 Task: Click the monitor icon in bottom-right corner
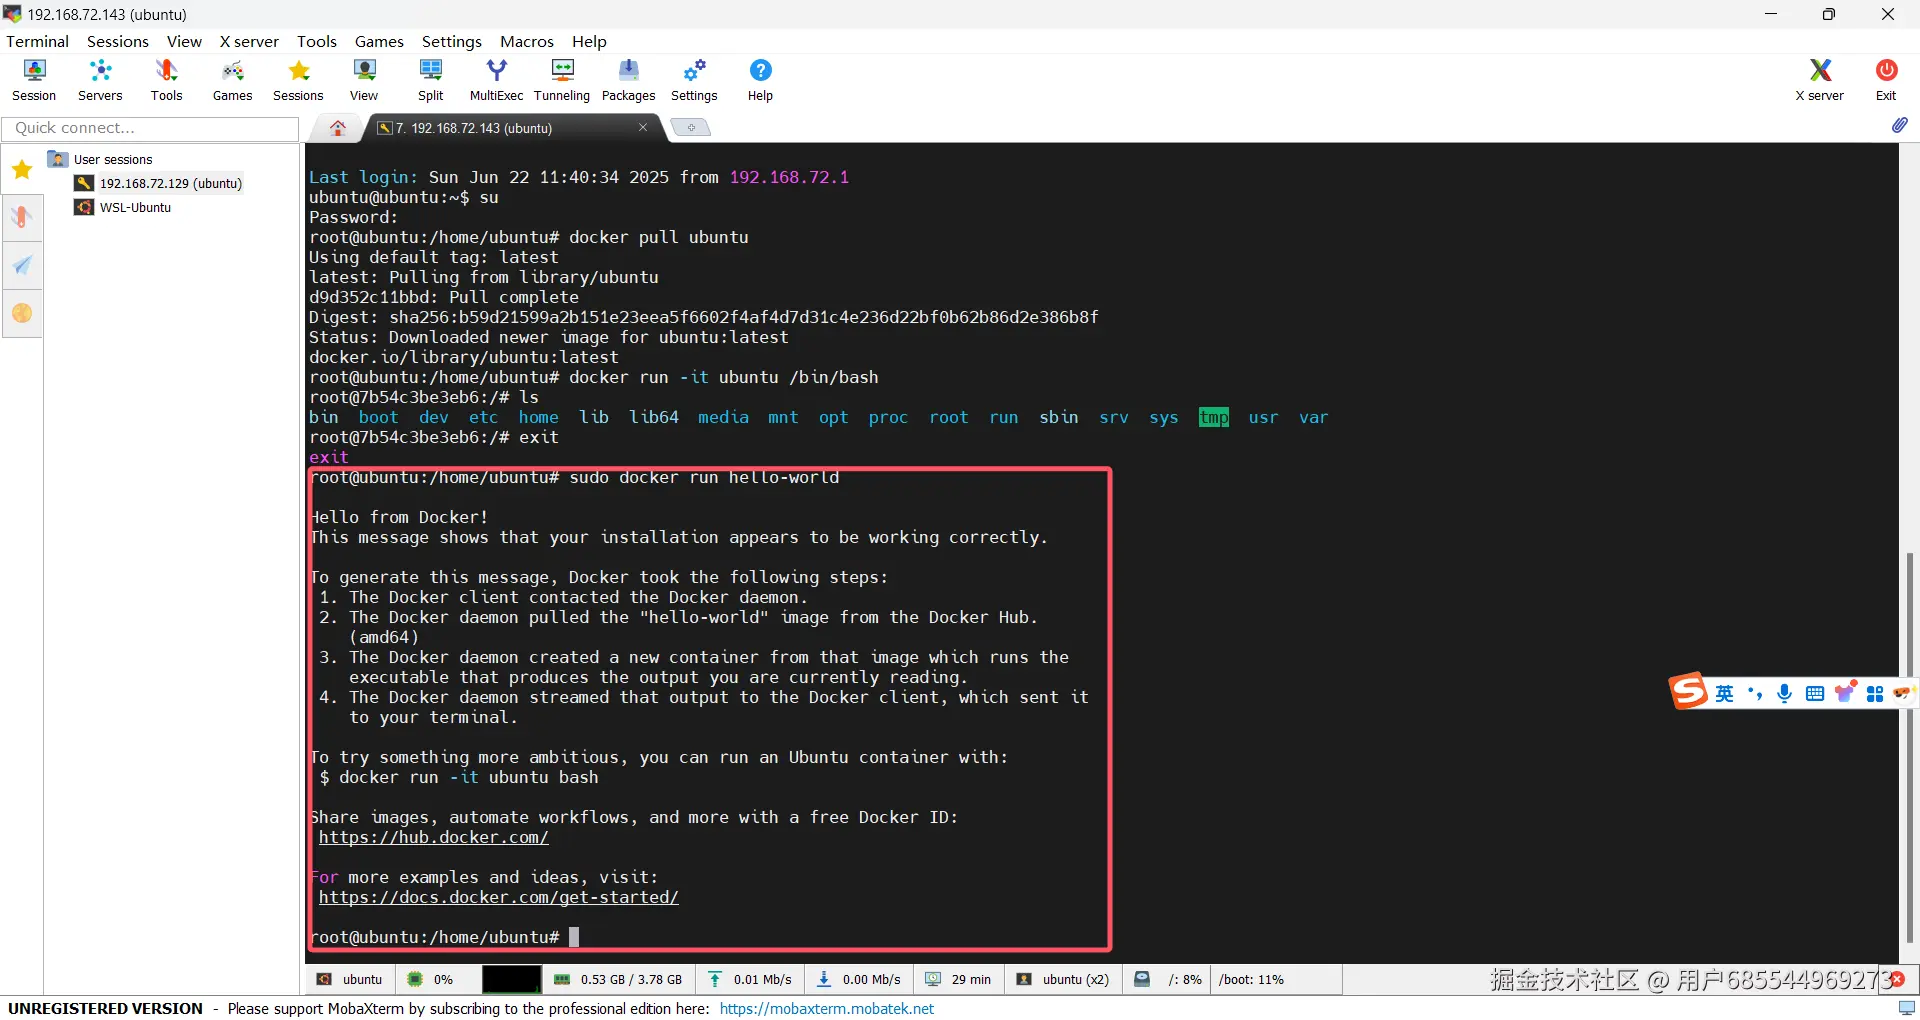coord(1907,1007)
